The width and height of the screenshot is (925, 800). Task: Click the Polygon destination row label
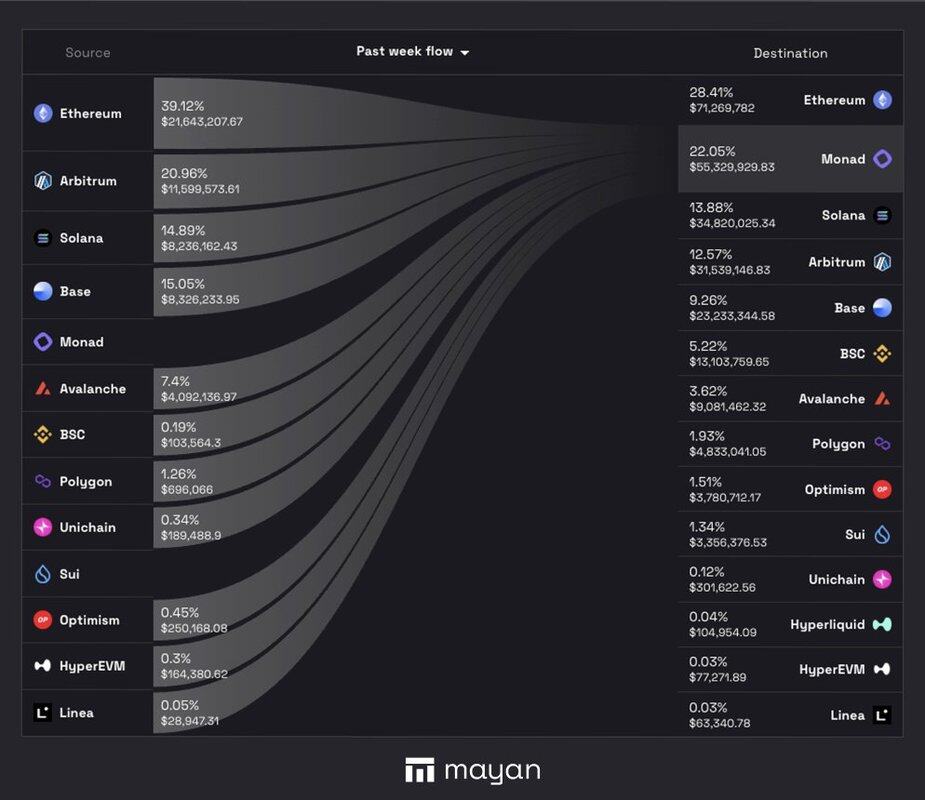pyautogui.click(x=838, y=444)
